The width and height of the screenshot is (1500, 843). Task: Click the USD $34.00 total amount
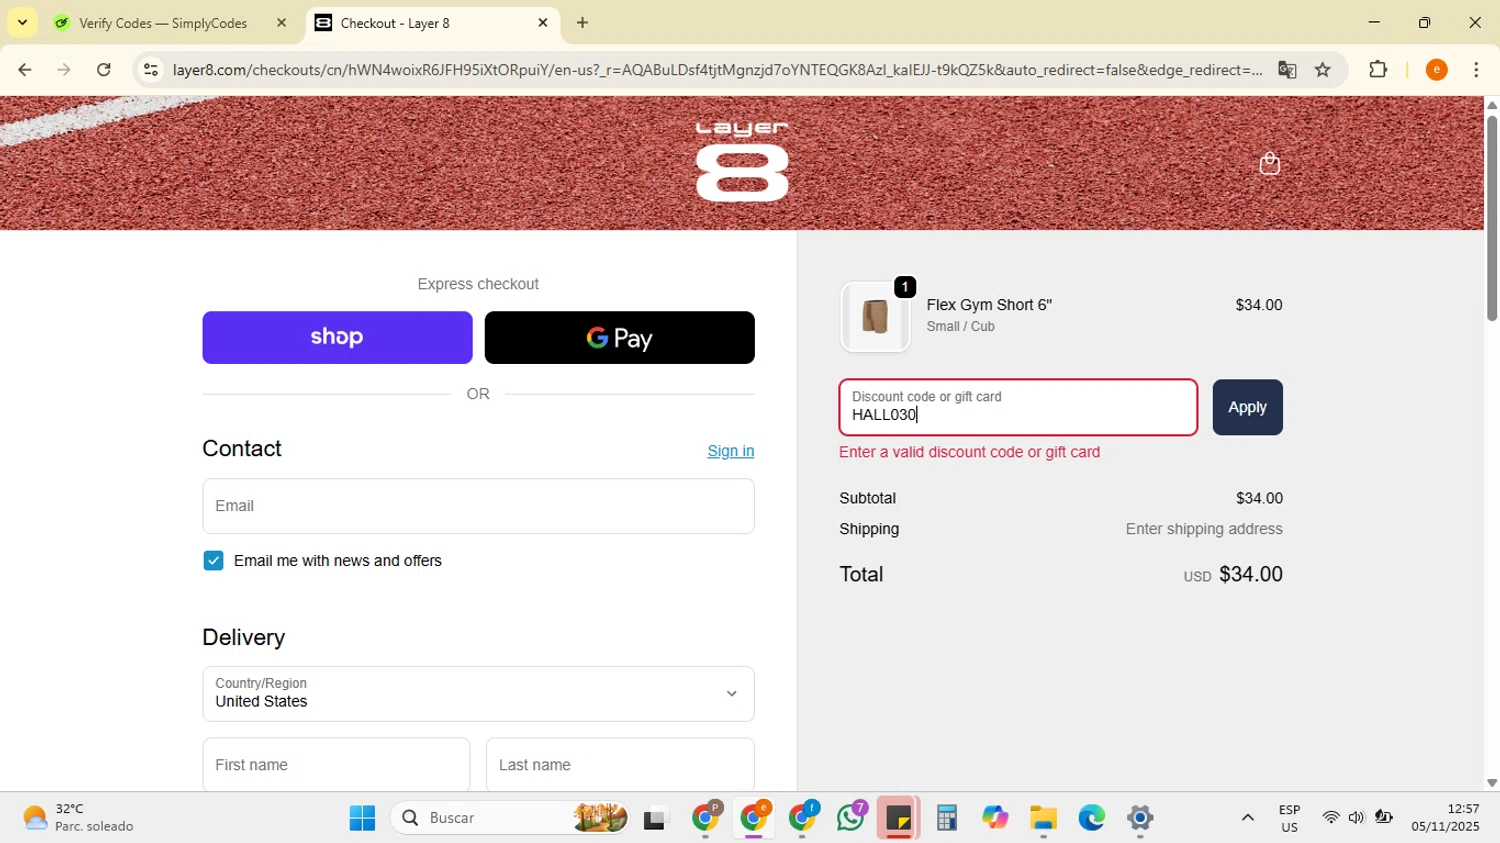[x=1232, y=574]
